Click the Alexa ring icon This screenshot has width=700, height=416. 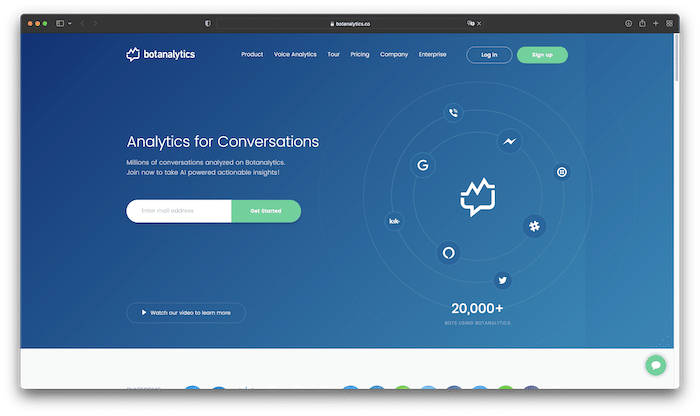(448, 253)
